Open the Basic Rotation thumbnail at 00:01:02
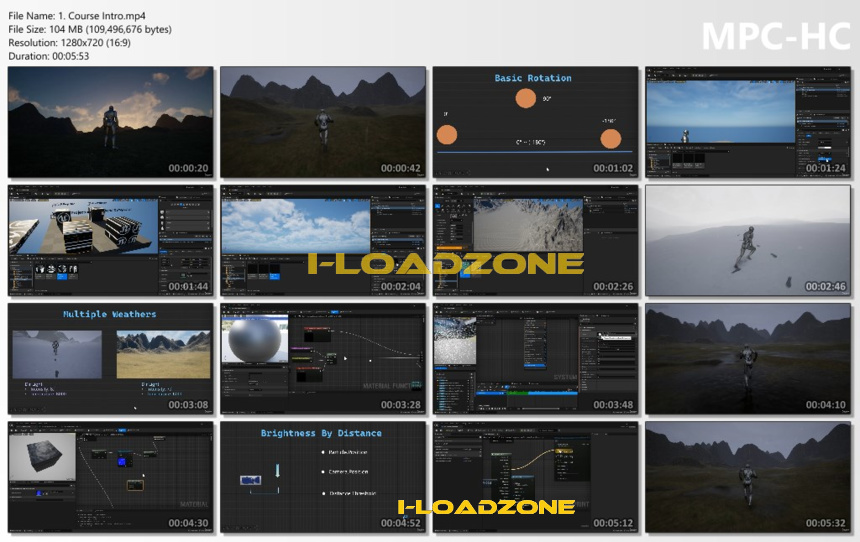Image resolution: width=860 pixels, height=542 pixels. [535, 122]
